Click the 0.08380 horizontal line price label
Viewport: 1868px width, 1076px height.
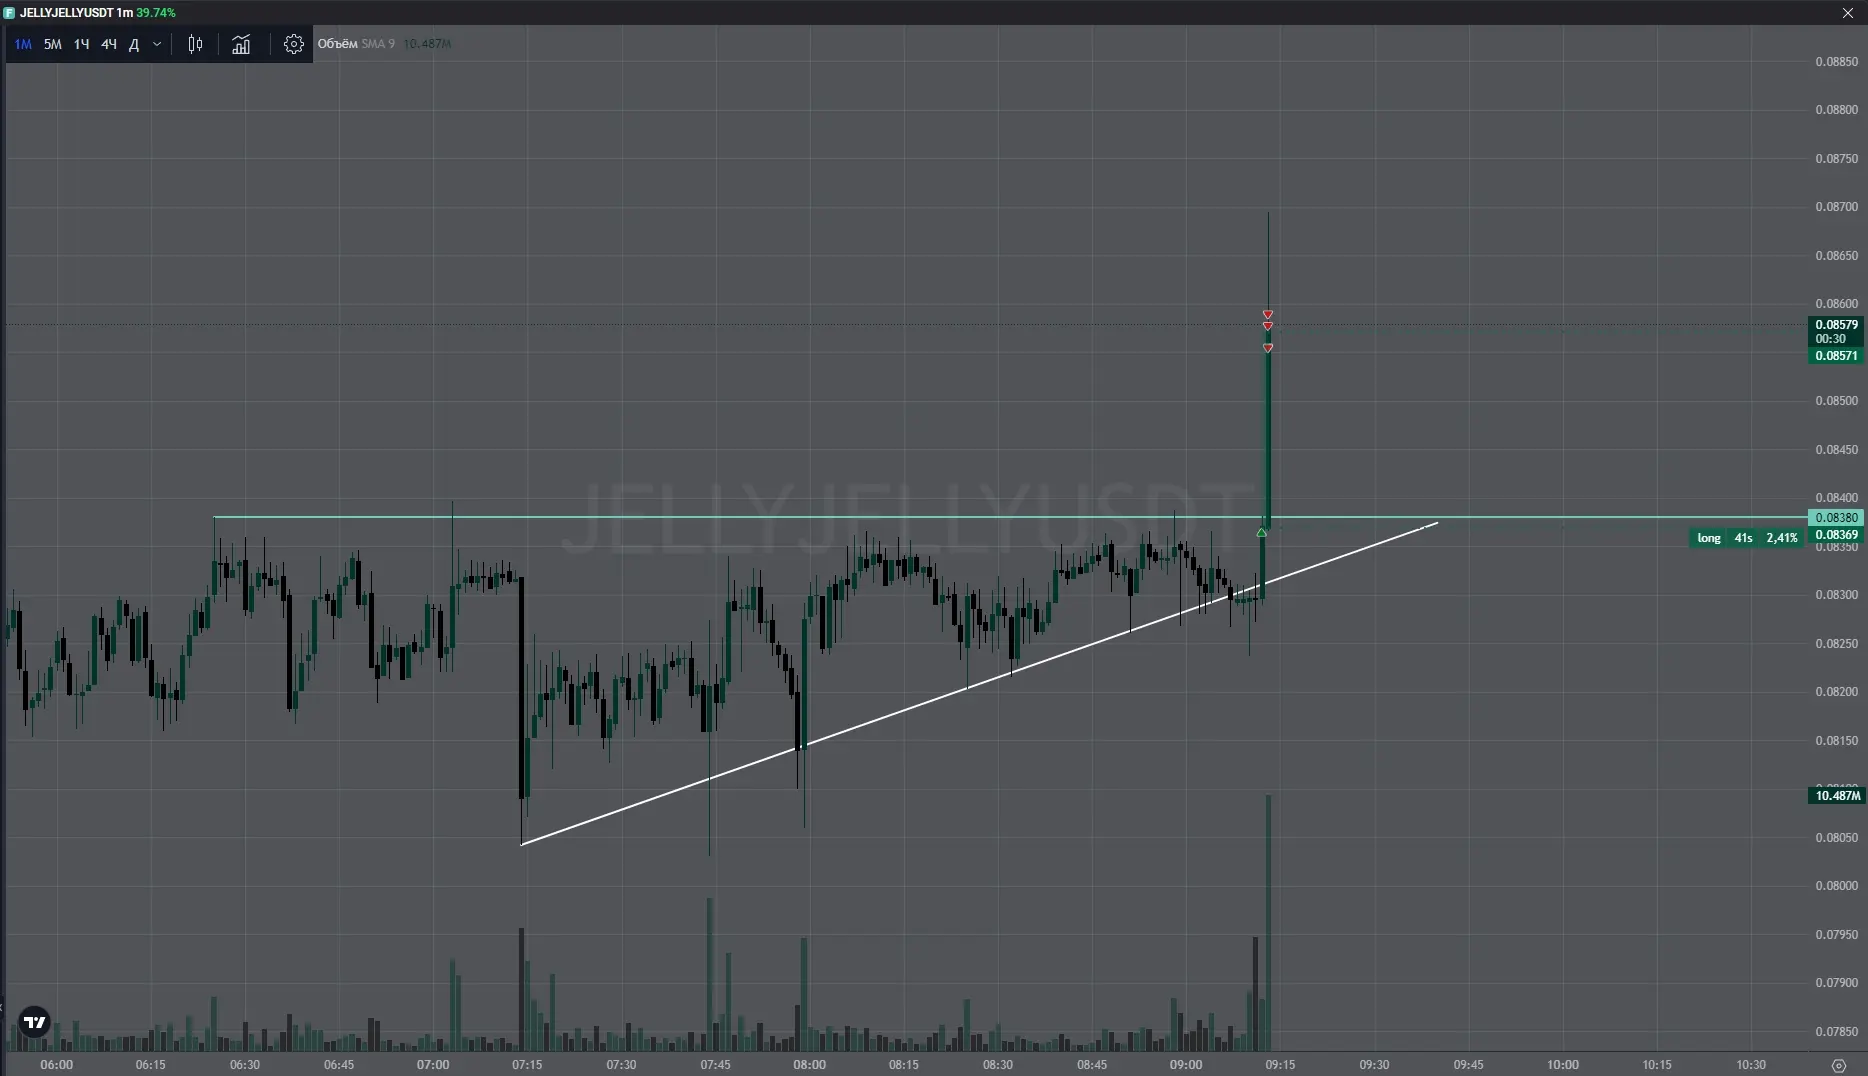pyautogui.click(x=1836, y=518)
